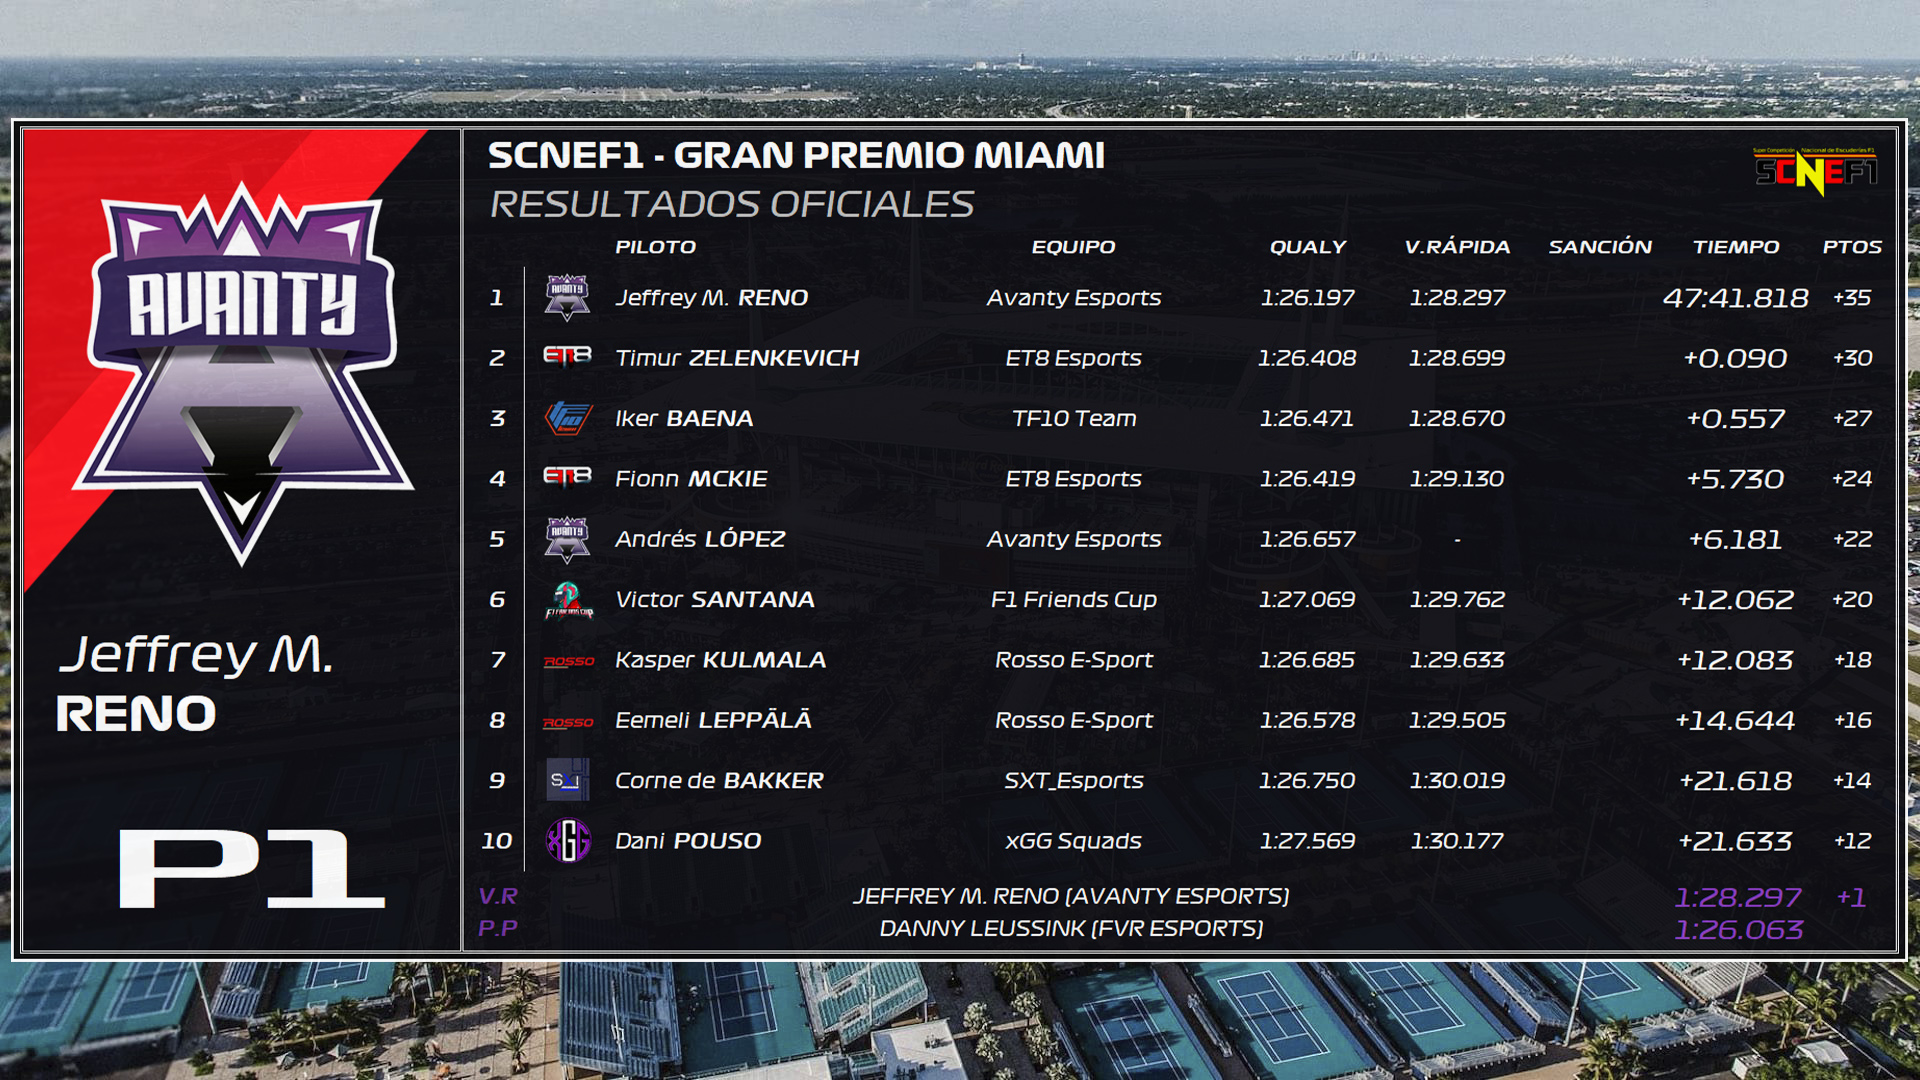The image size is (1920, 1080).
Task: Click the TIEMPO column header
Action: [x=1736, y=247]
